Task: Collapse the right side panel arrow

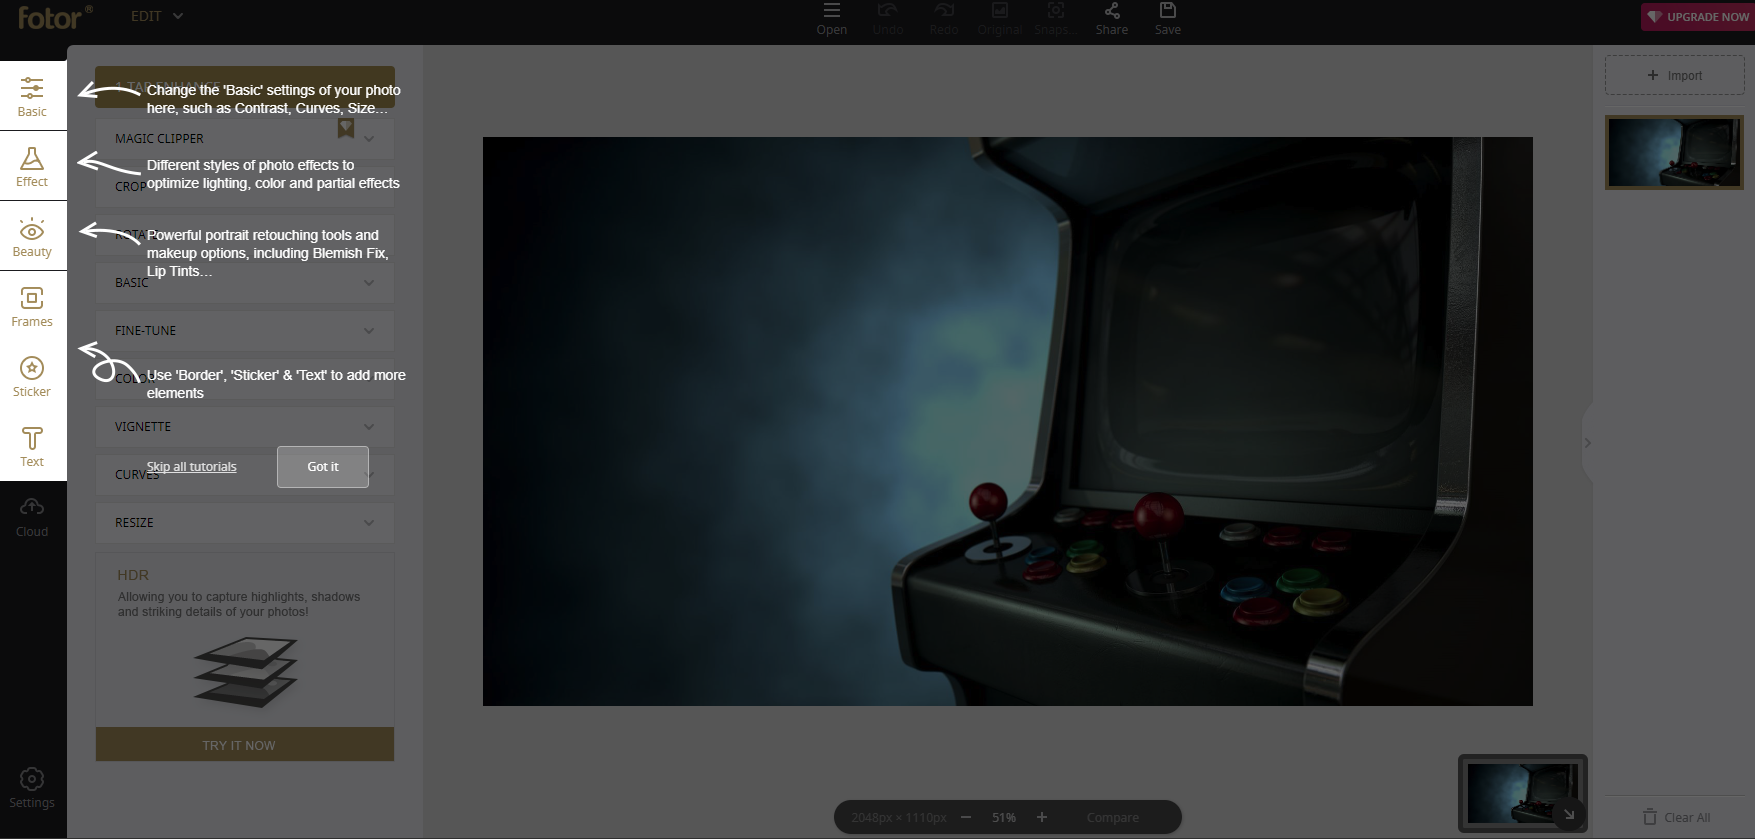Action: tap(1587, 443)
